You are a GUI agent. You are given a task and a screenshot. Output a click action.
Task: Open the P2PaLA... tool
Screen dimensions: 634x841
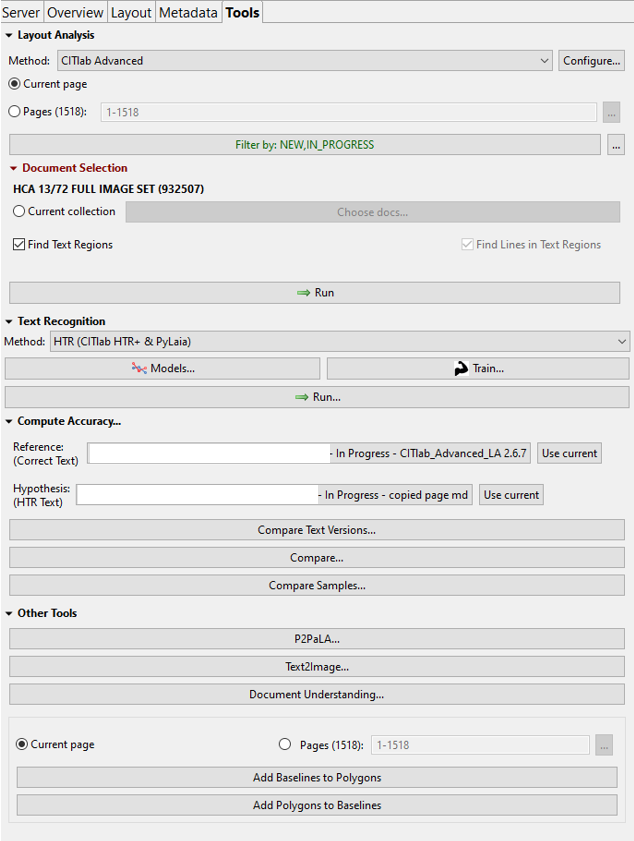(316, 639)
